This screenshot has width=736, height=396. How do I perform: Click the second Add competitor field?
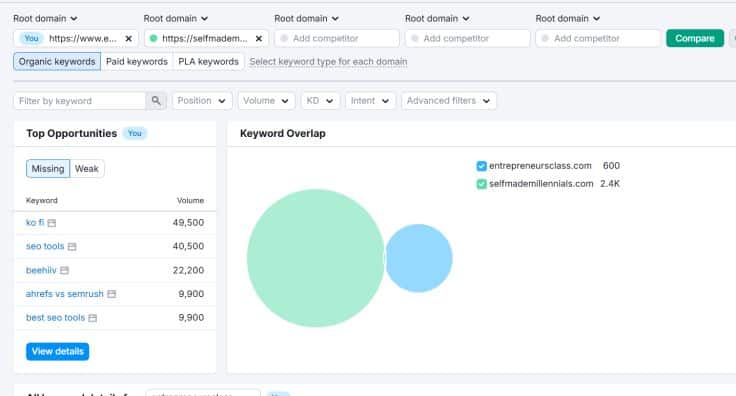467,38
